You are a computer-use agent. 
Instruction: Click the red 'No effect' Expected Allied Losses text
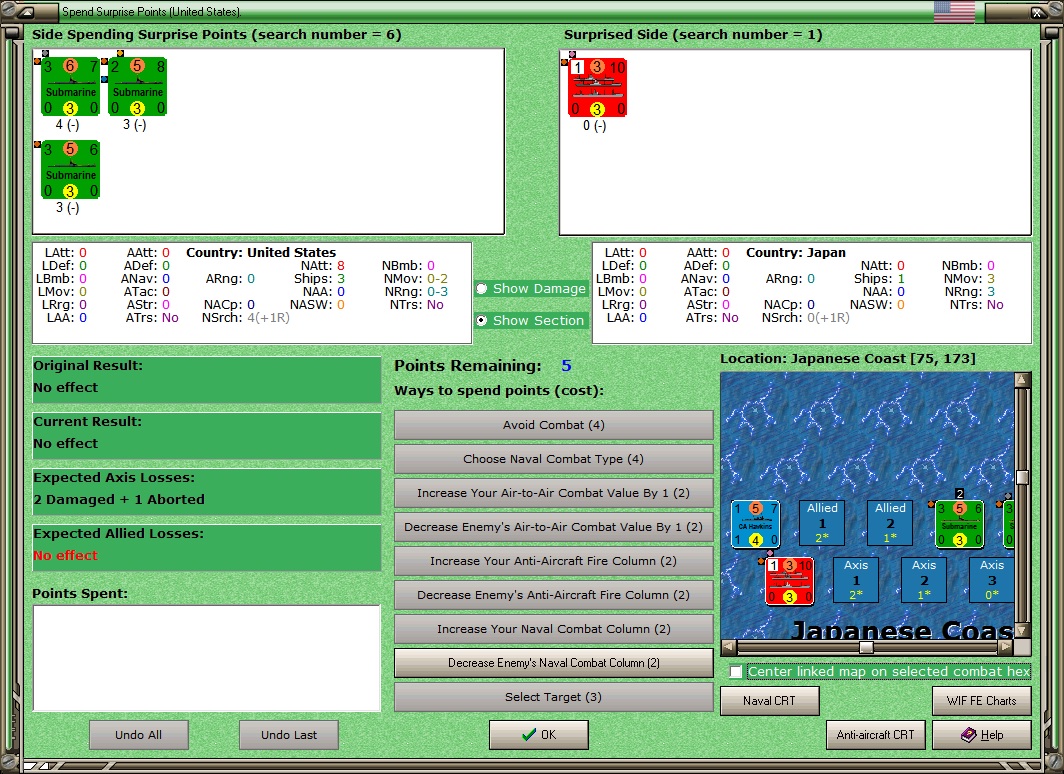coord(65,556)
